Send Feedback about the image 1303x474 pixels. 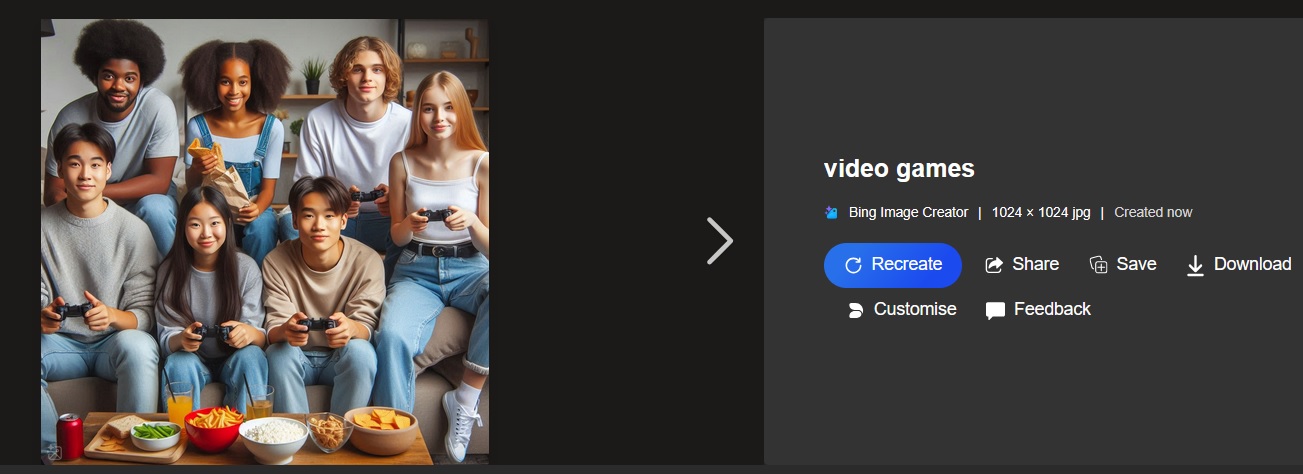tap(1038, 310)
